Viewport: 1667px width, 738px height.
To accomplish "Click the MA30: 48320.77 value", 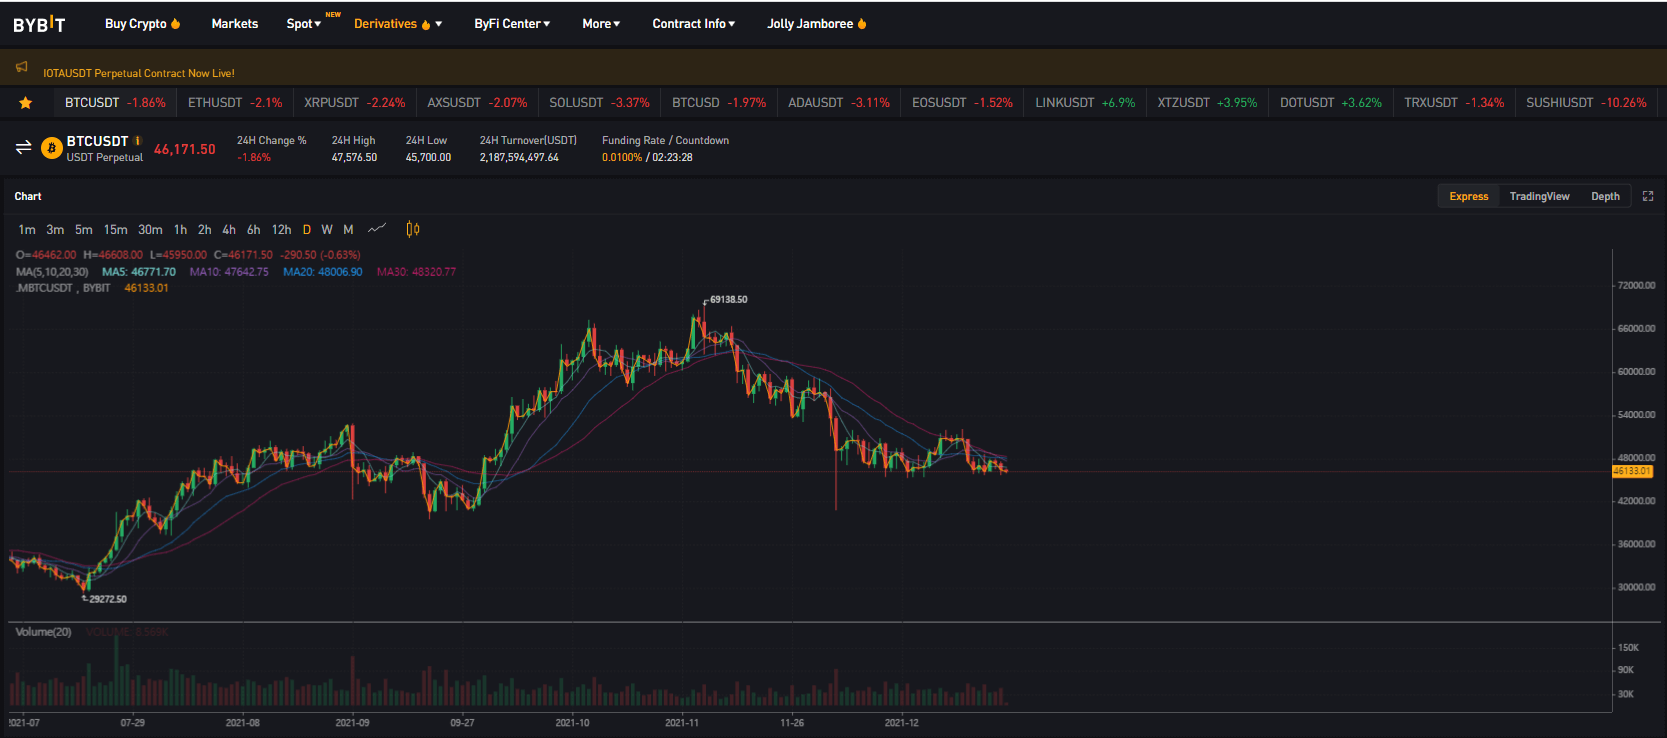I will [416, 272].
